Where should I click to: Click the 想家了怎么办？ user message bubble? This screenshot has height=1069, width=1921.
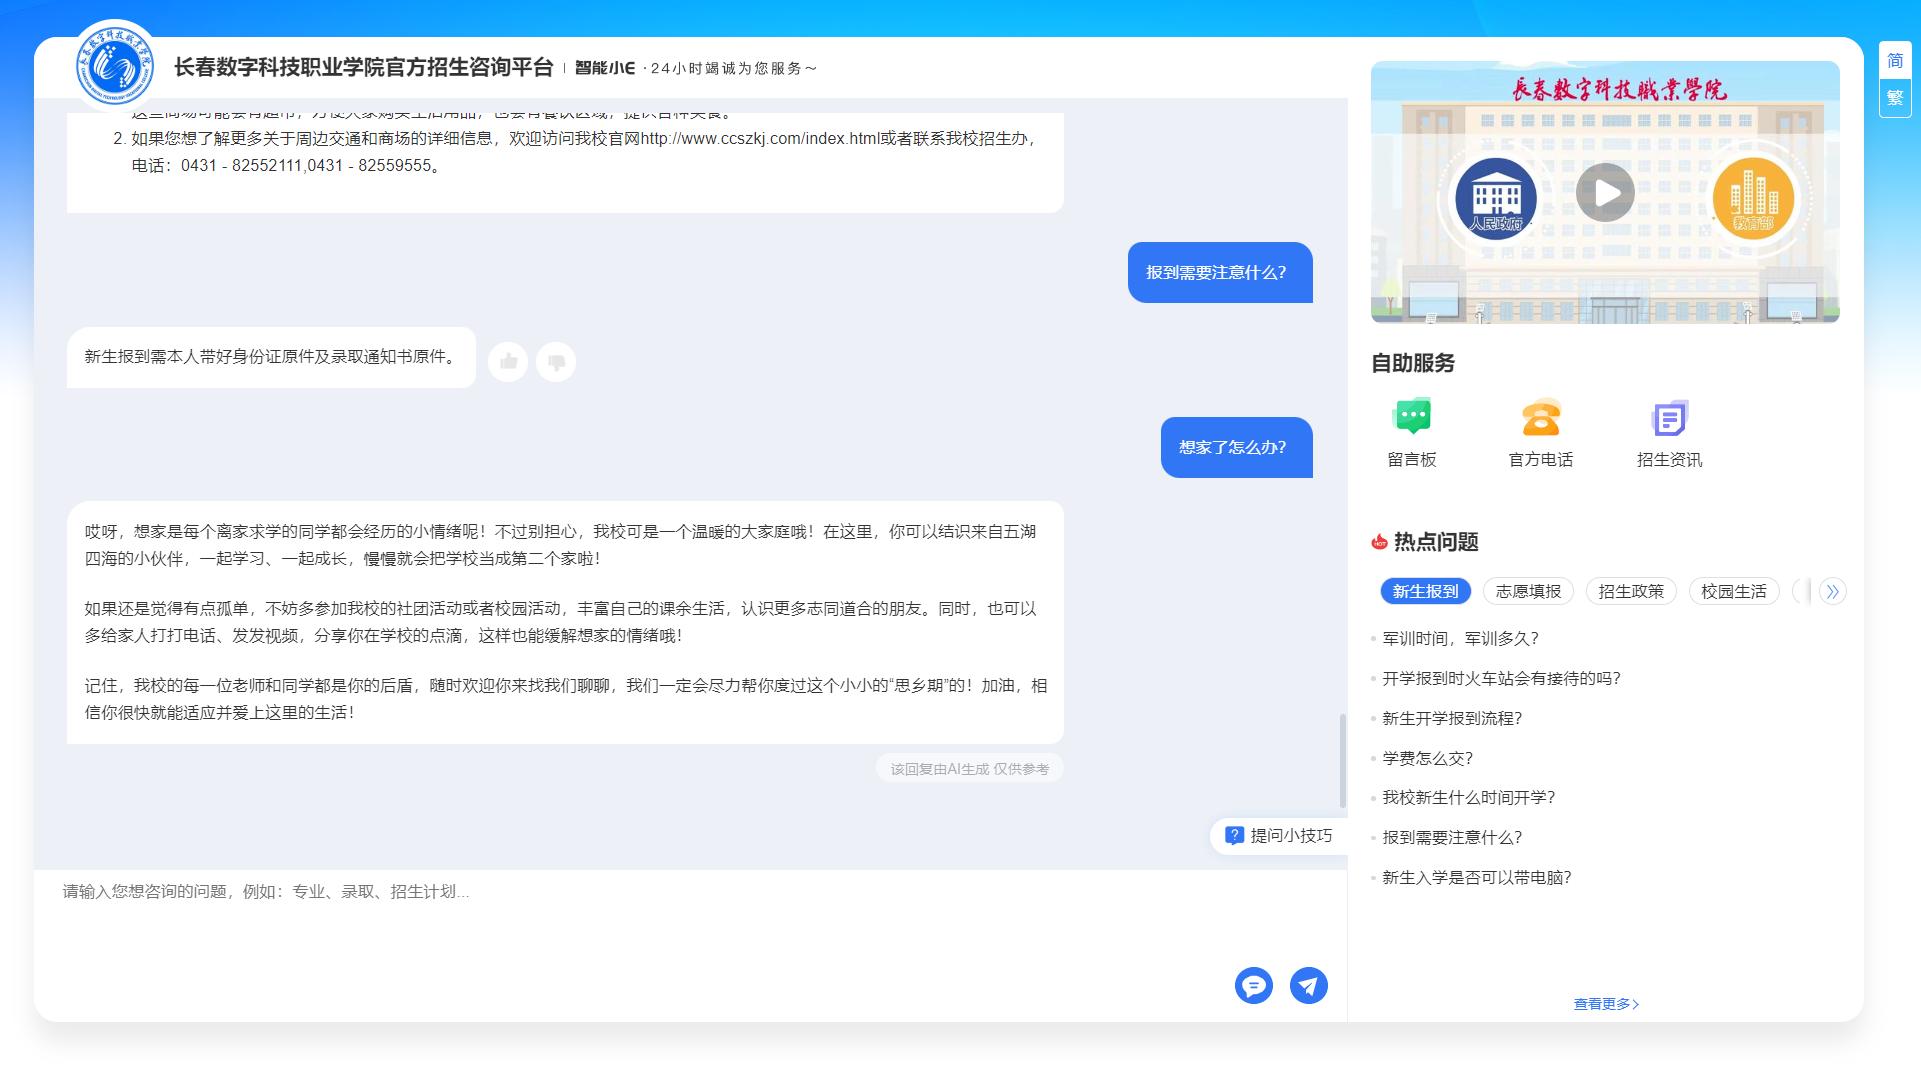pyautogui.click(x=1236, y=447)
